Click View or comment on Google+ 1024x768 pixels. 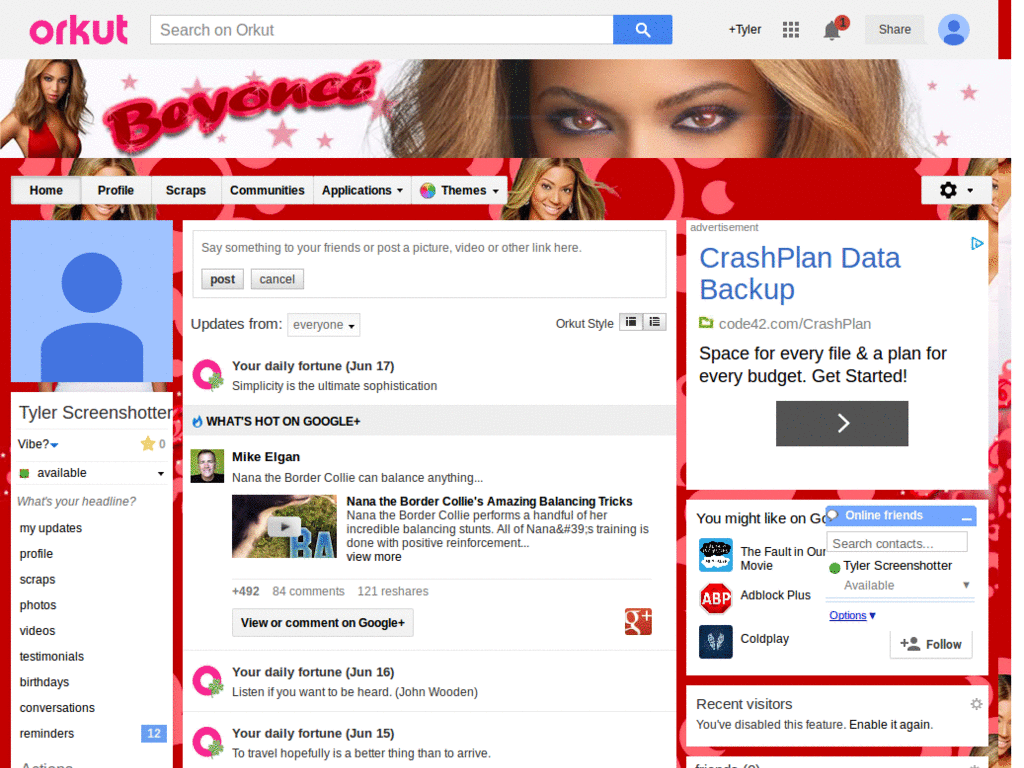point(323,622)
